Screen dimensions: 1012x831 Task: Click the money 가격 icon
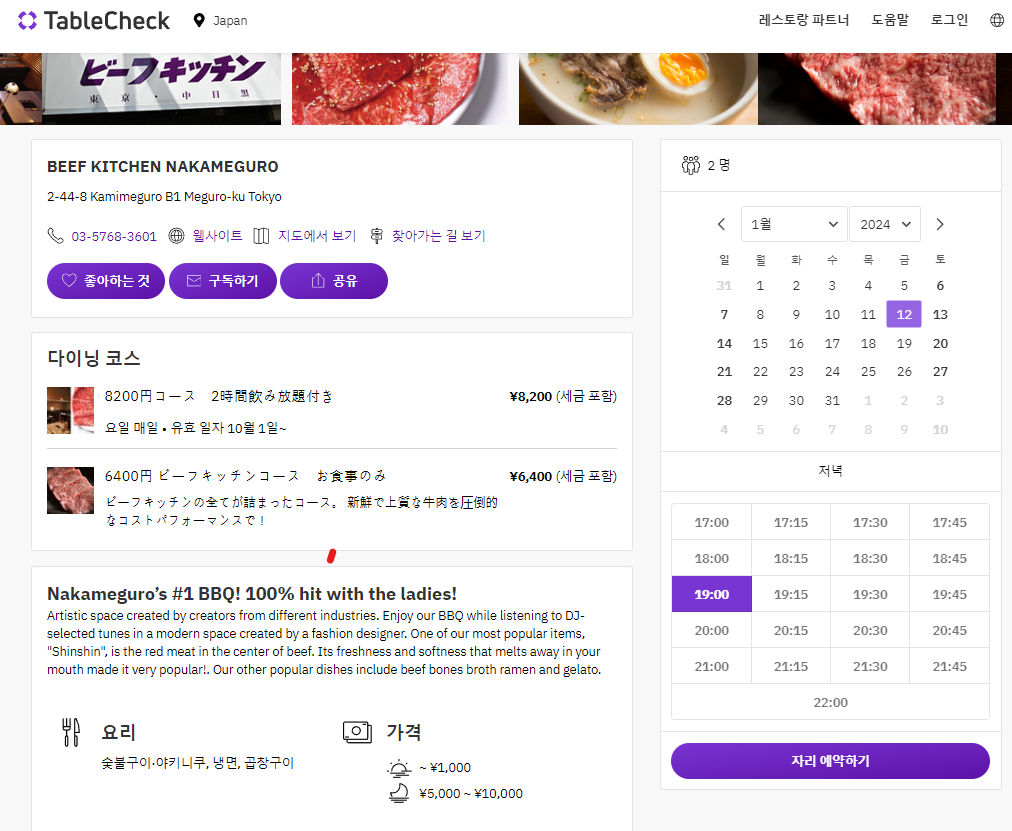[x=358, y=732]
